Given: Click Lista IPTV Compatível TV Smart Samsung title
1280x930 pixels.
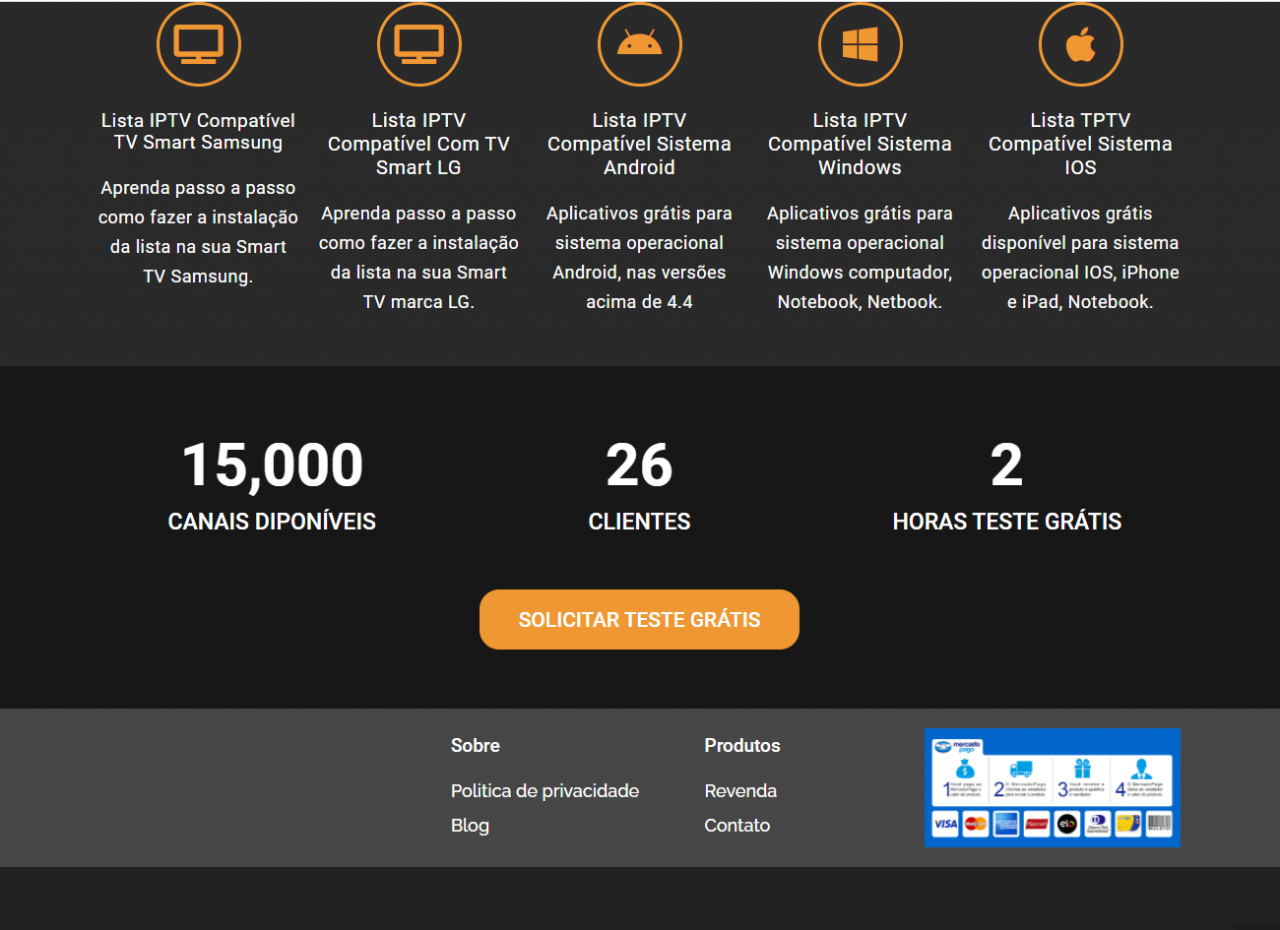Looking at the screenshot, I should 198,131.
